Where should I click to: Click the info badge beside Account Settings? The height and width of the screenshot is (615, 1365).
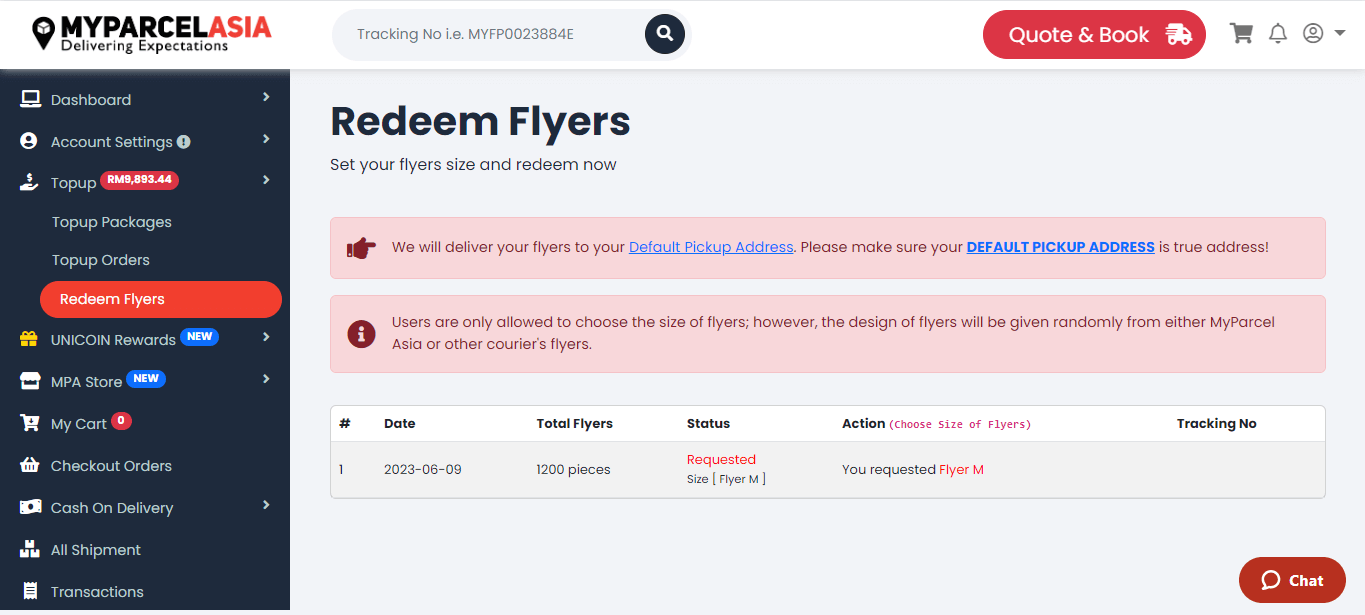click(184, 142)
